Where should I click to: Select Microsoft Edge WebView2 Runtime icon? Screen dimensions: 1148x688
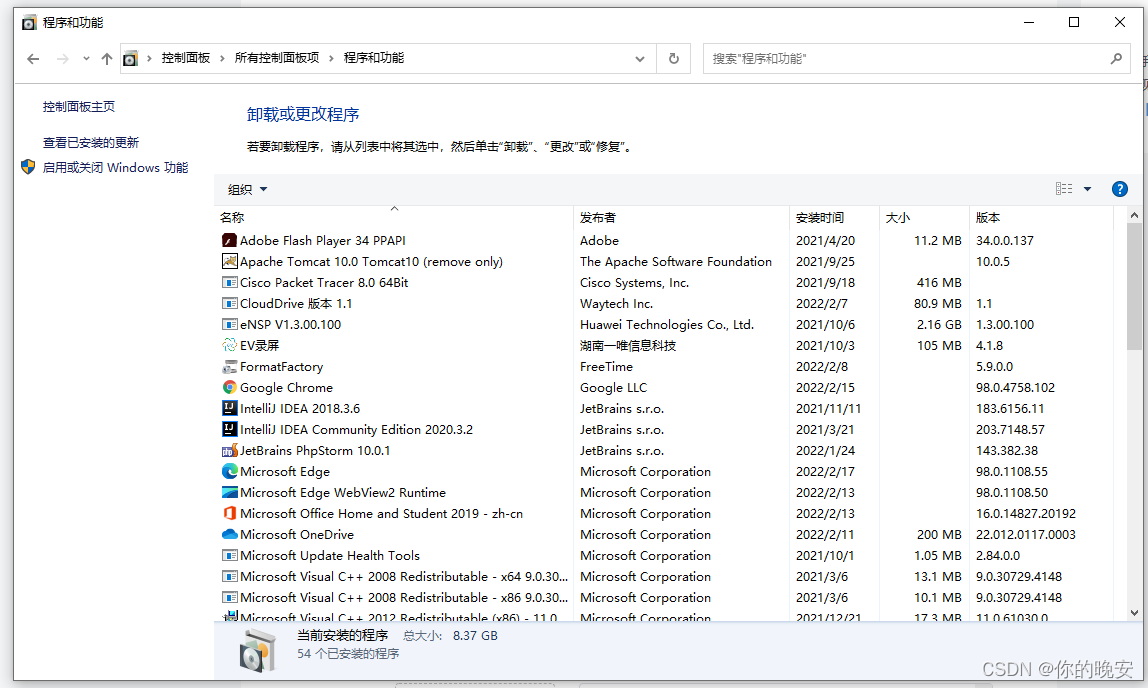coord(229,493)
